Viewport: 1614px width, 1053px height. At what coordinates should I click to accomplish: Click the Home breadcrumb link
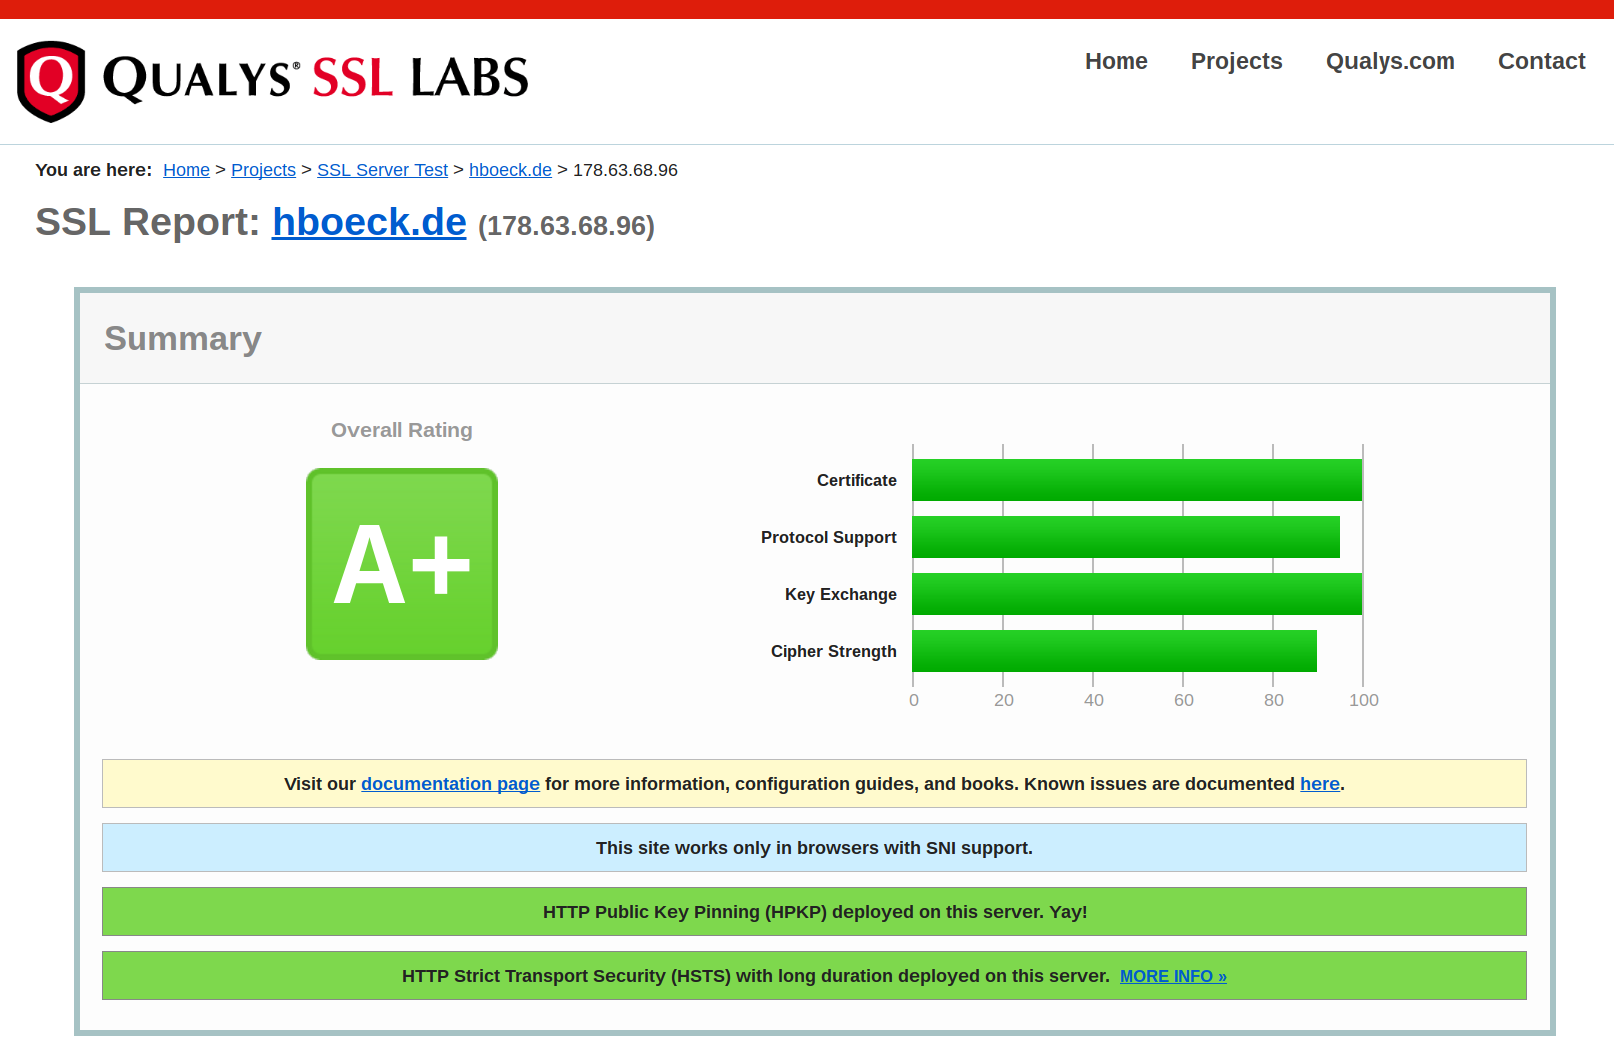pyautogui.click(x=186, y=170)
